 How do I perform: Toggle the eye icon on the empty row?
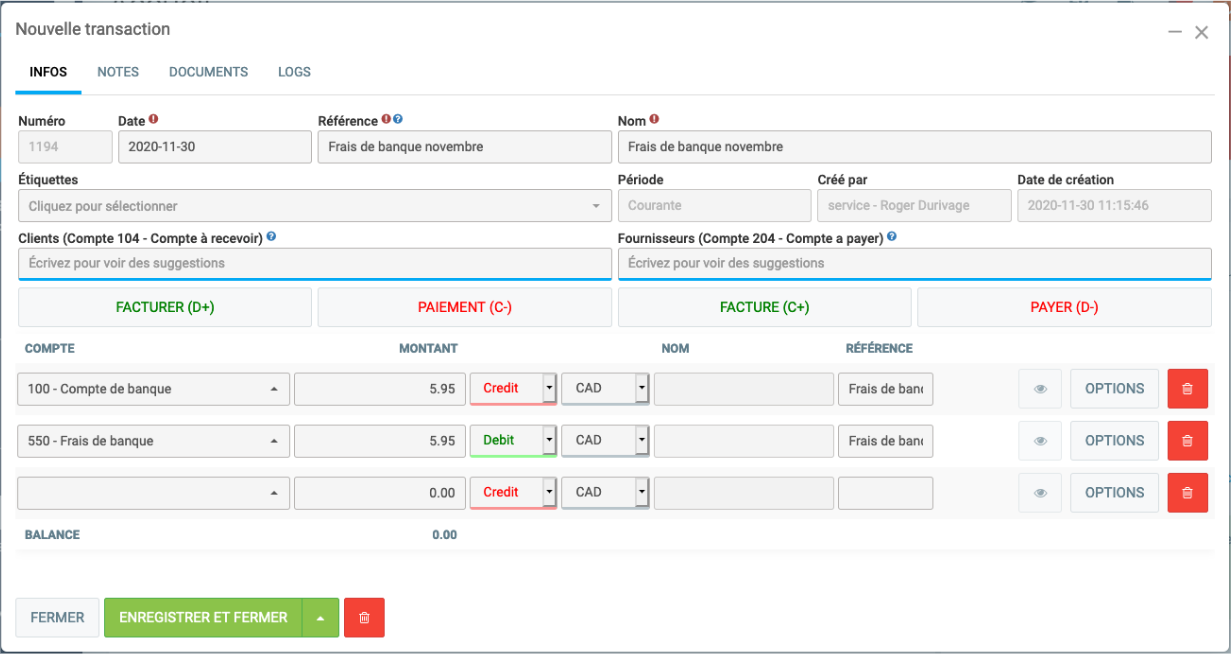1040,493
